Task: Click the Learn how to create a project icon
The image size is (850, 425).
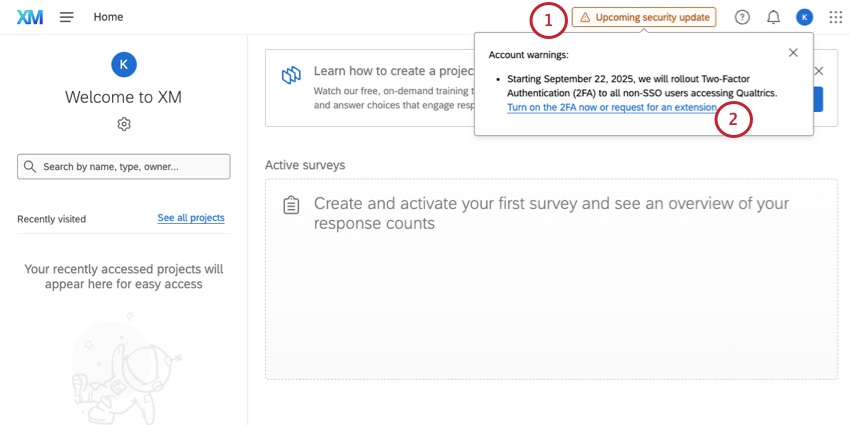Action: click(291, 75)
